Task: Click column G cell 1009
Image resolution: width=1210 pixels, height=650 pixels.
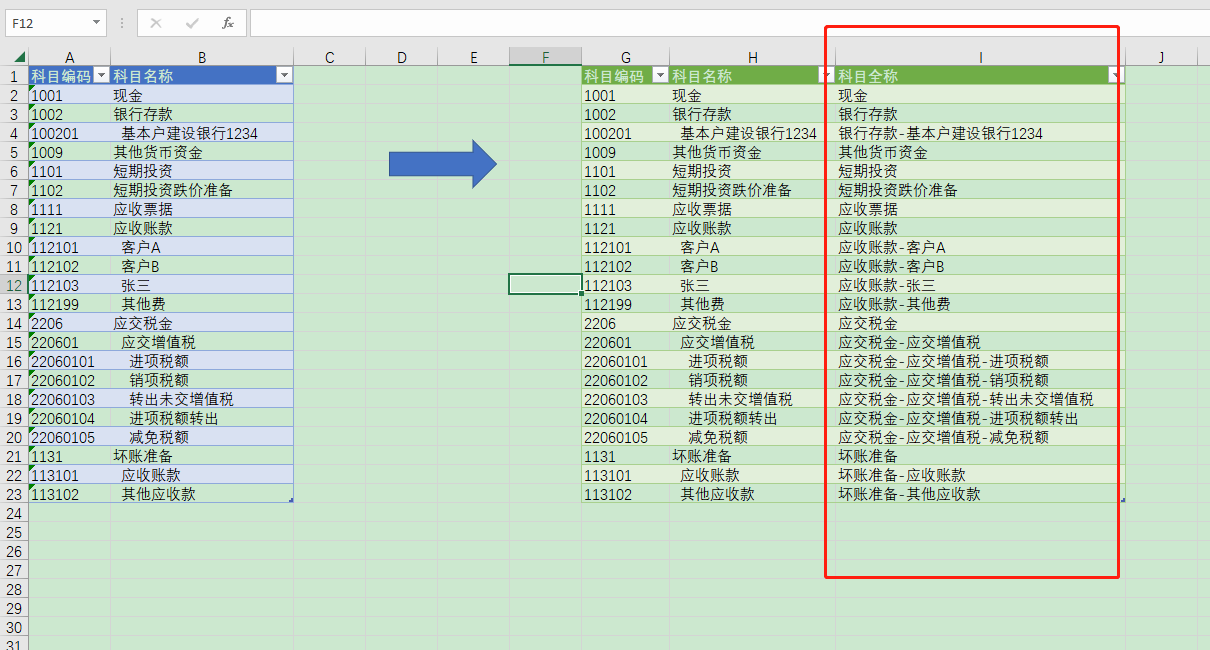Action: 626,152
